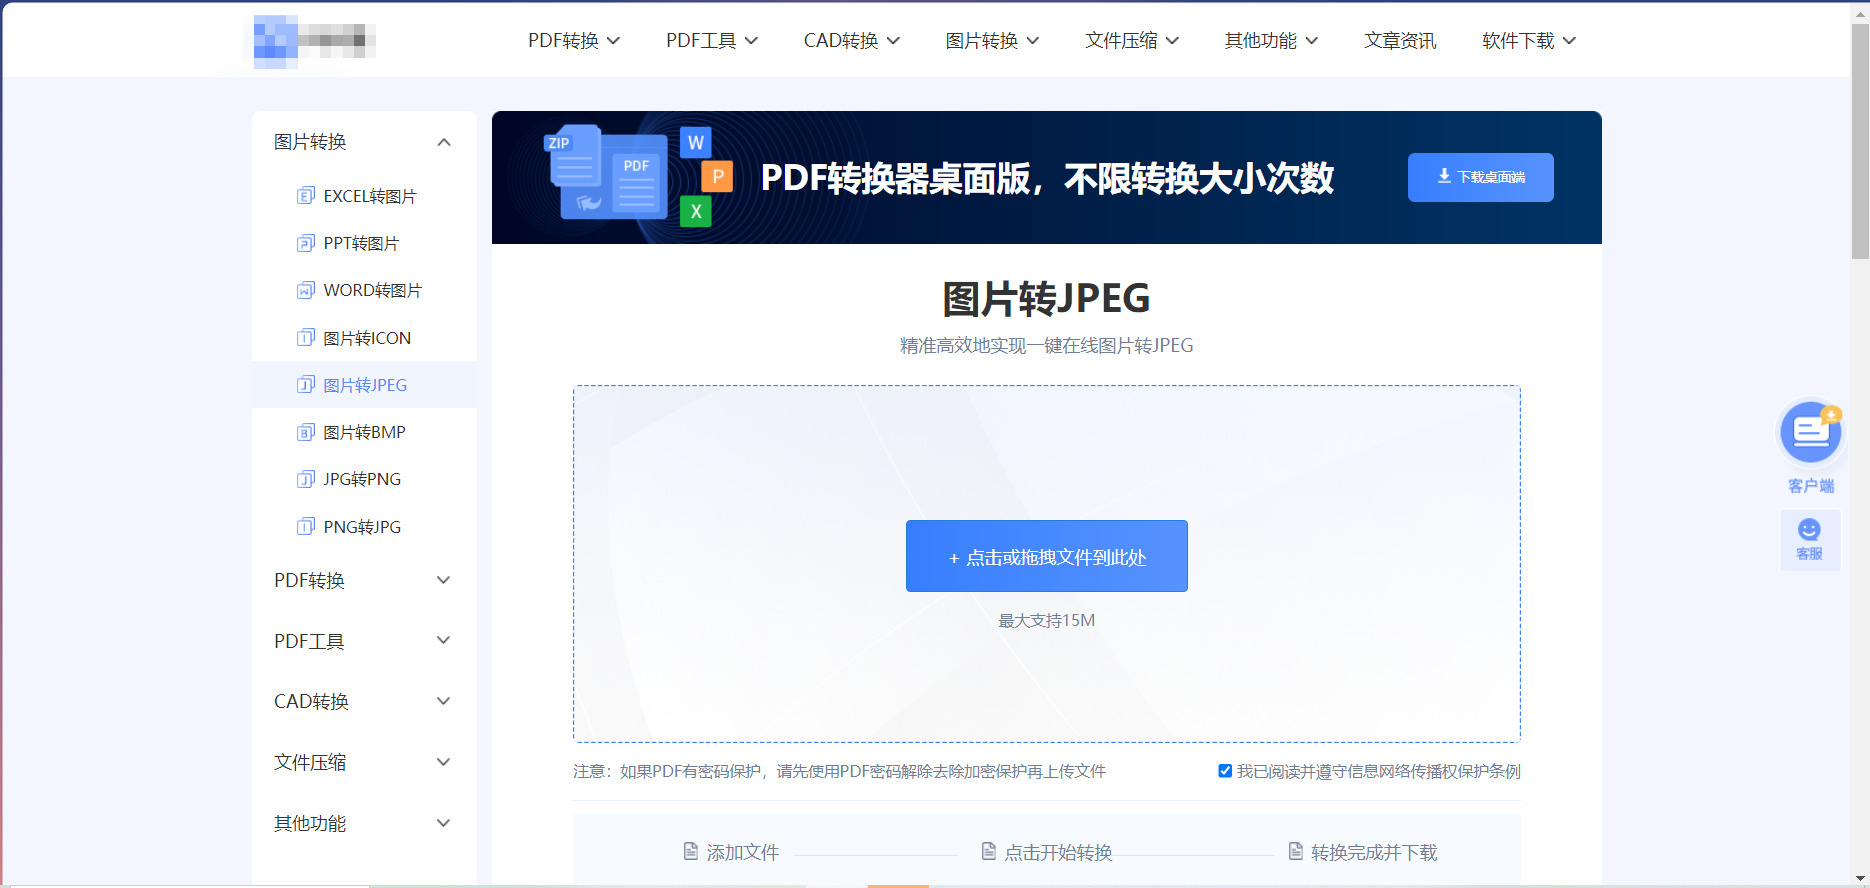This screenshot has height=888, width=1870.
Task: Click the EXCEL转图片 file icon
Action: point(306,196)
